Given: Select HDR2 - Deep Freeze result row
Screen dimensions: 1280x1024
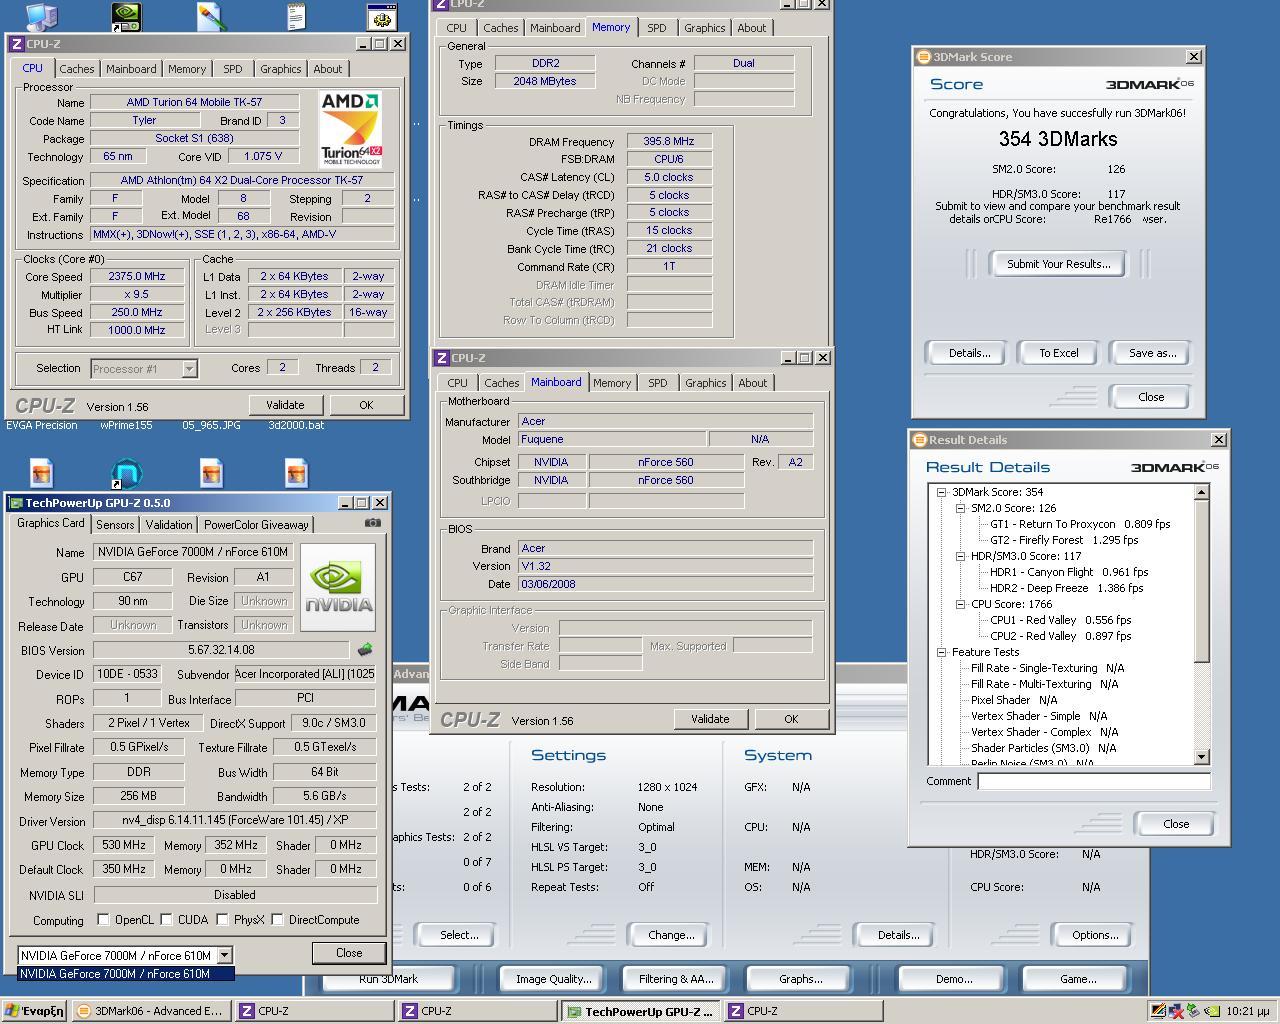Looking at the screenshot, I should coord(1066,588).
